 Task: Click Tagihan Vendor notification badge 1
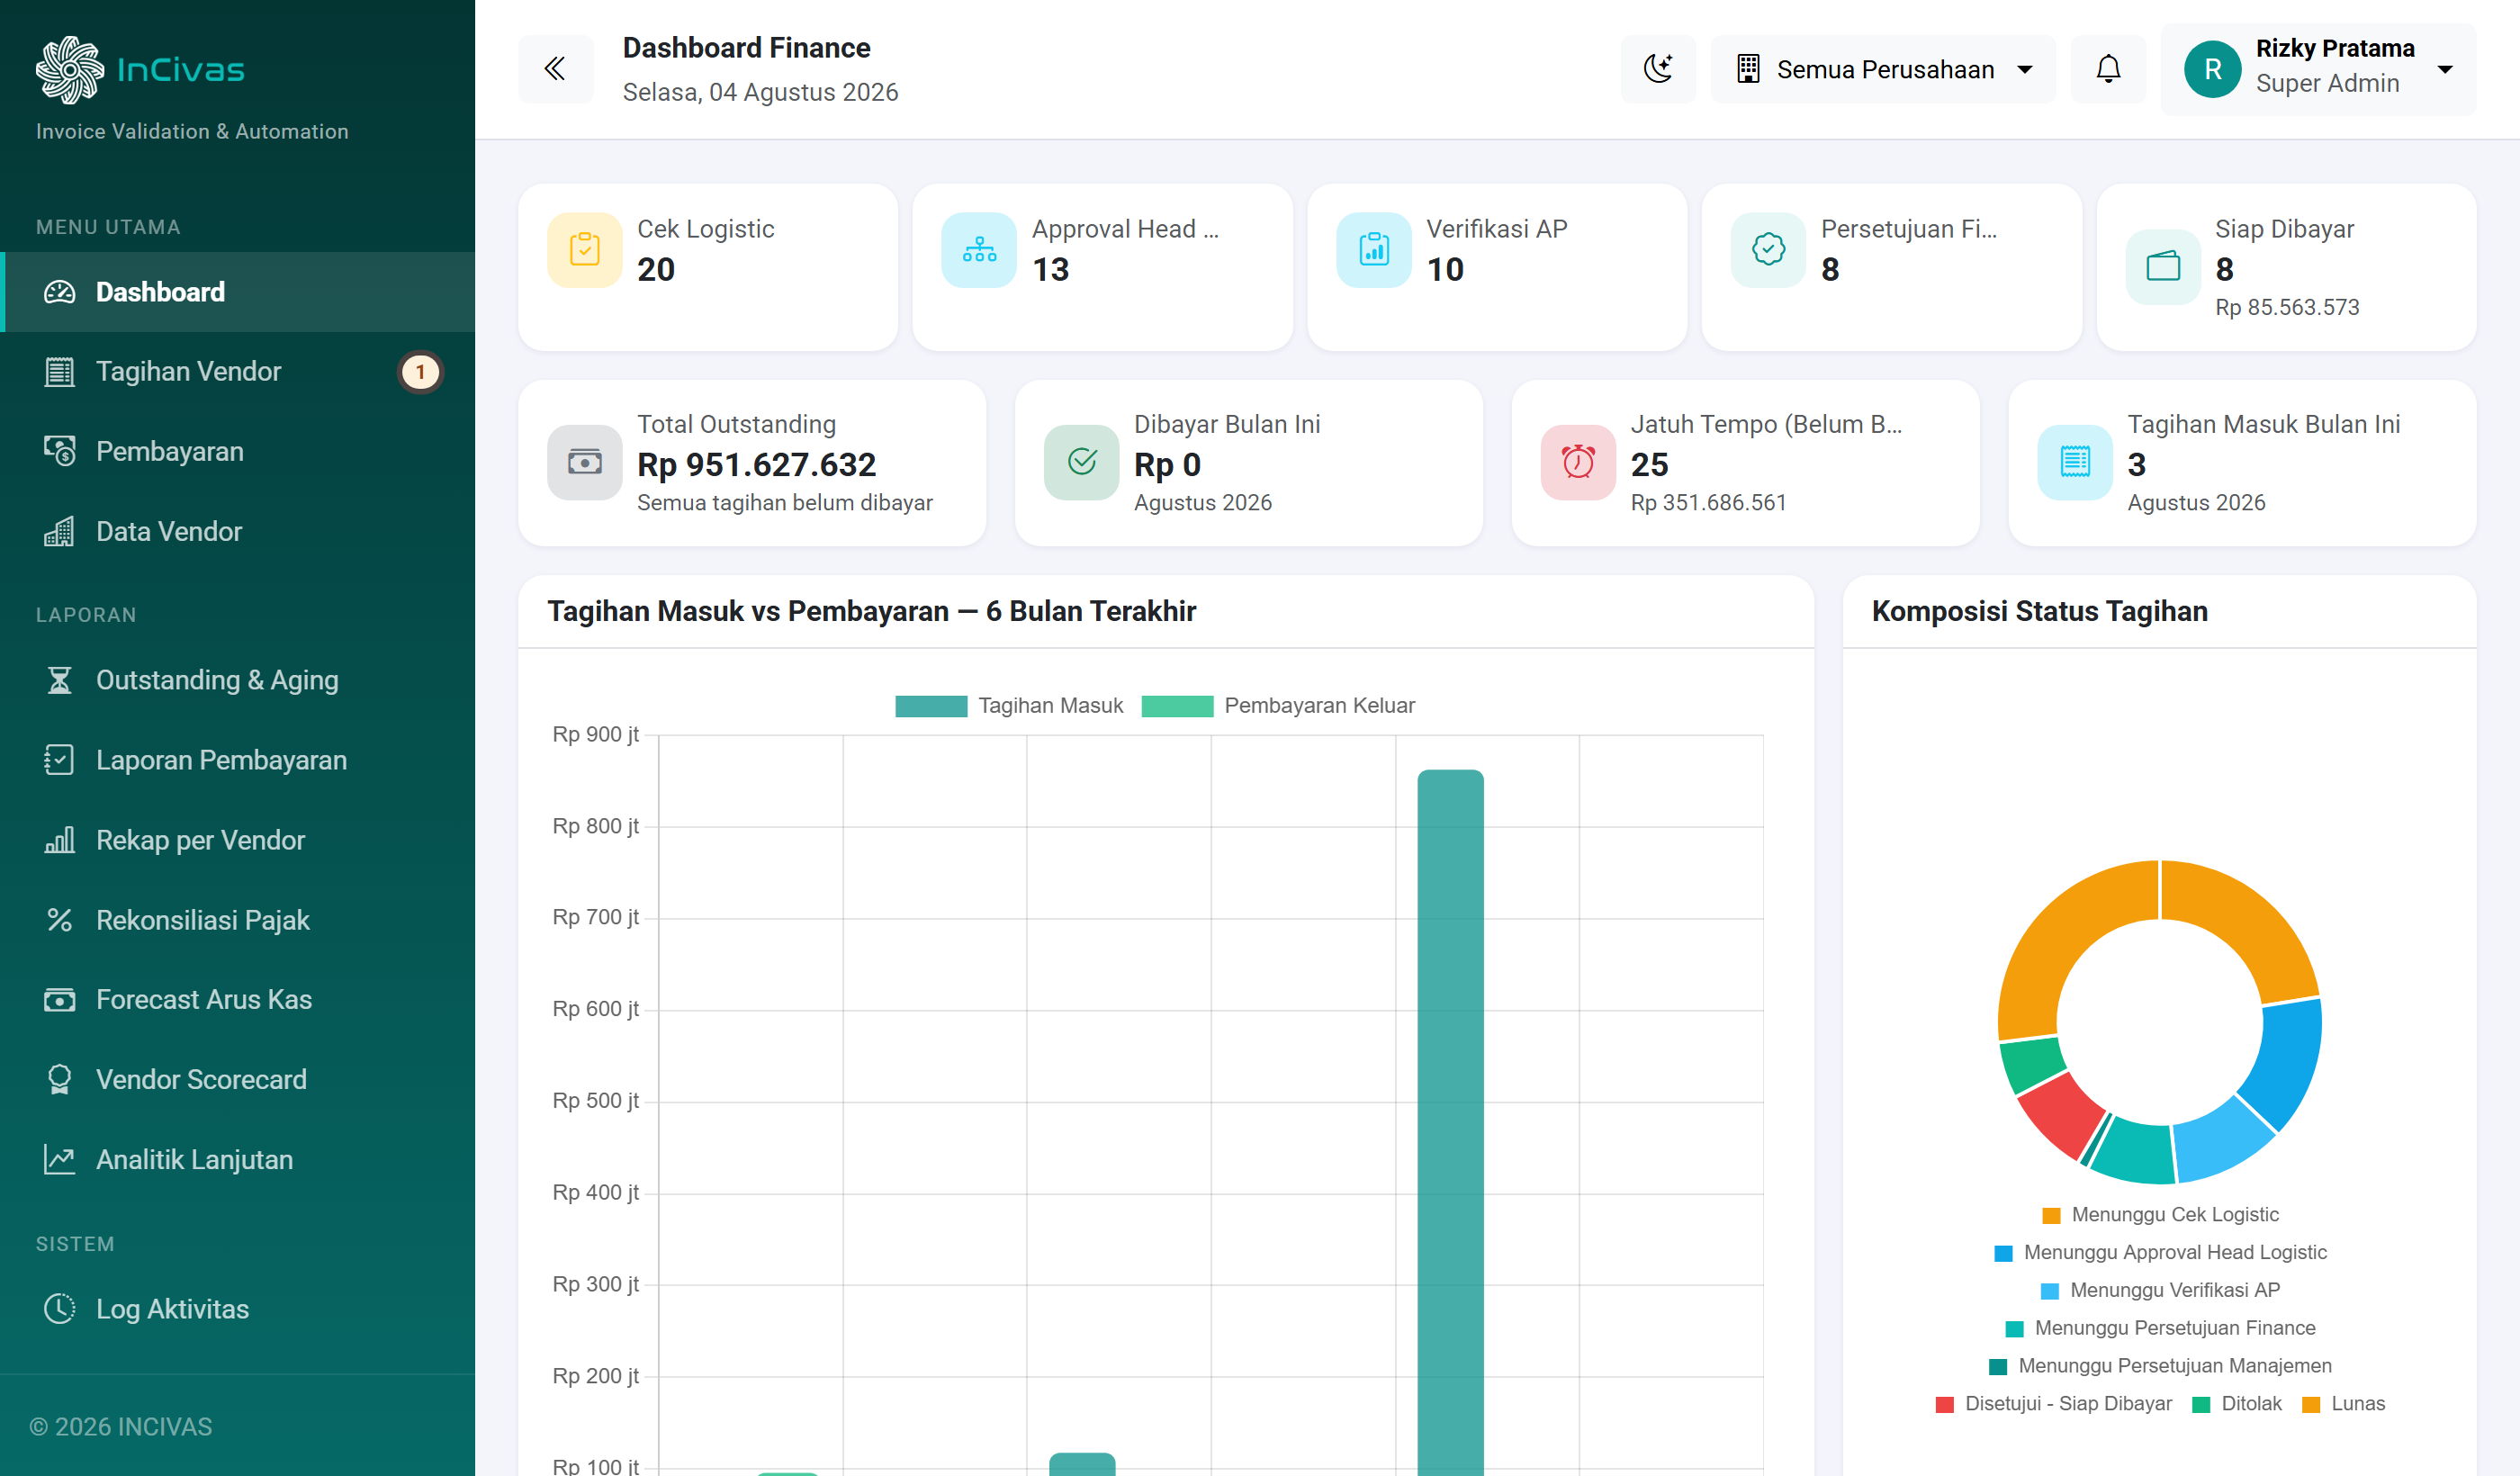420,372
